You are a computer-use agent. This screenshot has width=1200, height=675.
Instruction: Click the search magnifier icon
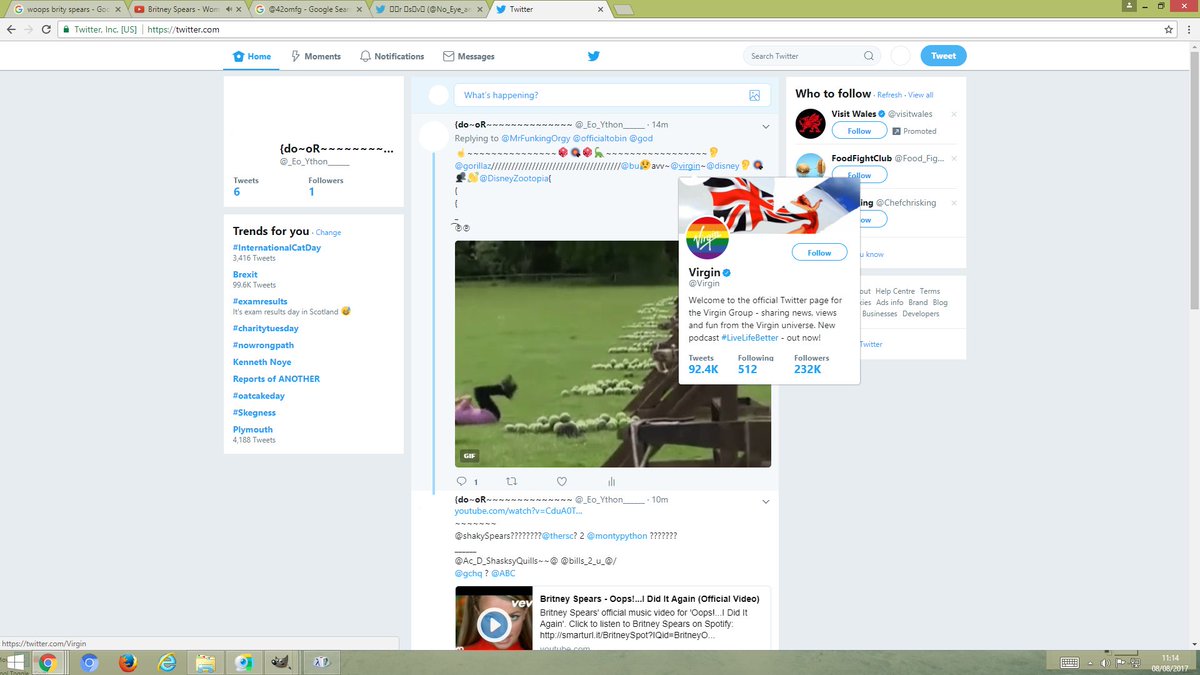tap(868, 56)
